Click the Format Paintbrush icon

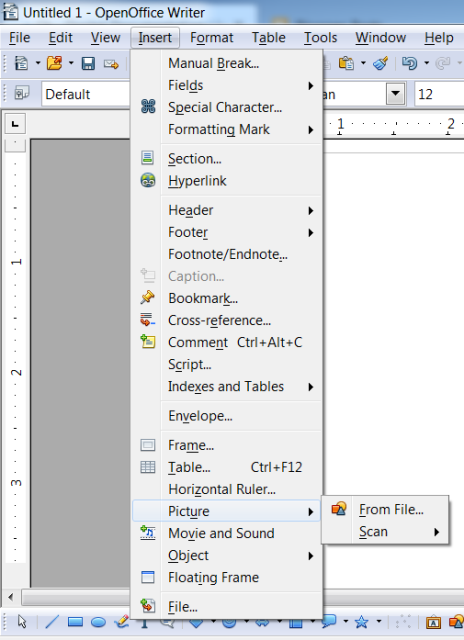[380, 63]
